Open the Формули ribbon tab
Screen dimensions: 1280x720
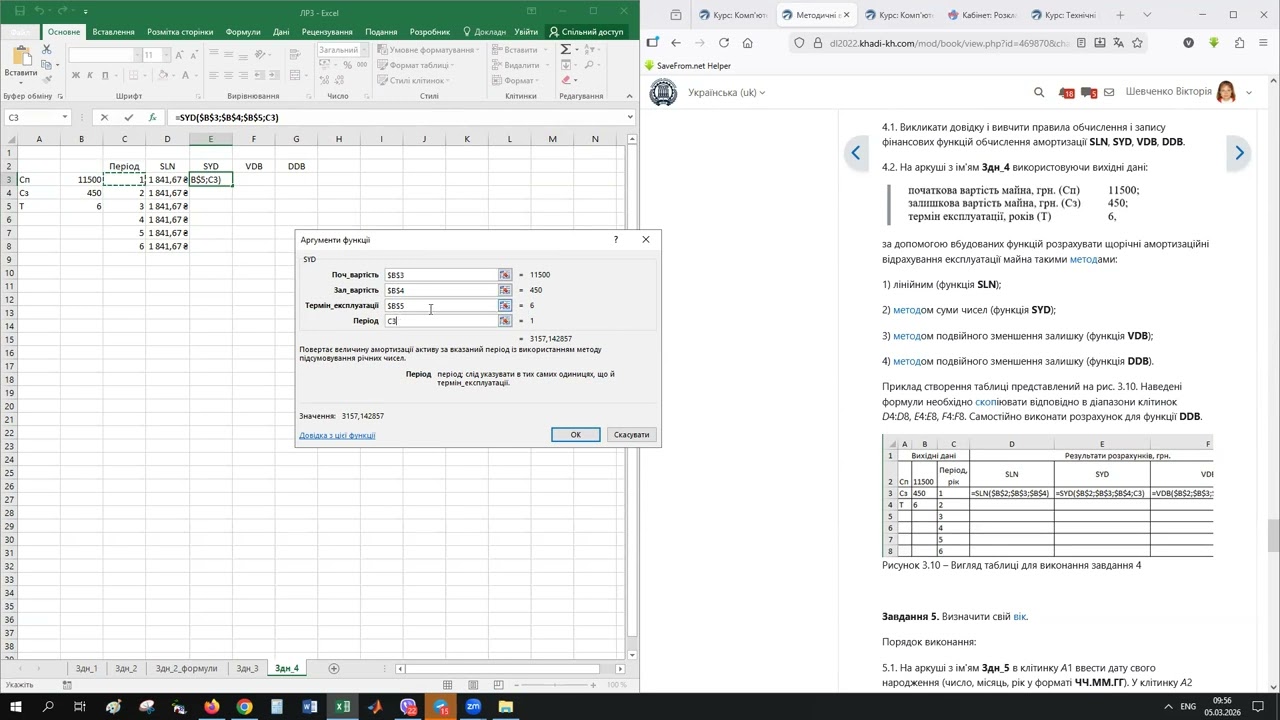(x=243, y=32)
